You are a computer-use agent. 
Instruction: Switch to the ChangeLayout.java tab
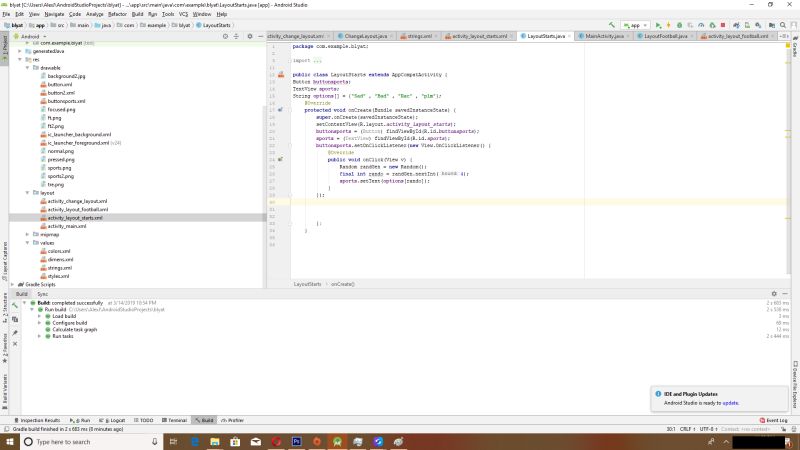(365, 36)
